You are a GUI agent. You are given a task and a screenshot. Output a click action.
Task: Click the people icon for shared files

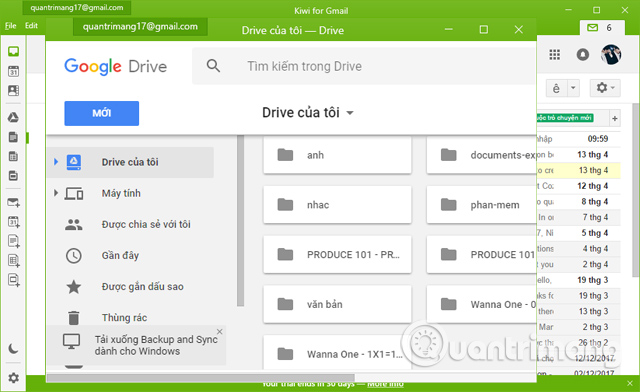(x=74, y=224)
